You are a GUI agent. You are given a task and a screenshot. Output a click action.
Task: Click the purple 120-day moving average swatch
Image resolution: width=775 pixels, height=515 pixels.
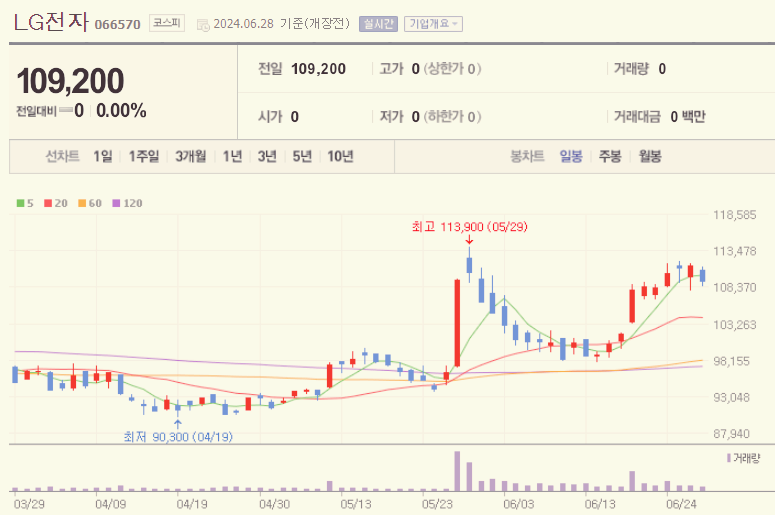(x=116, y=203)
